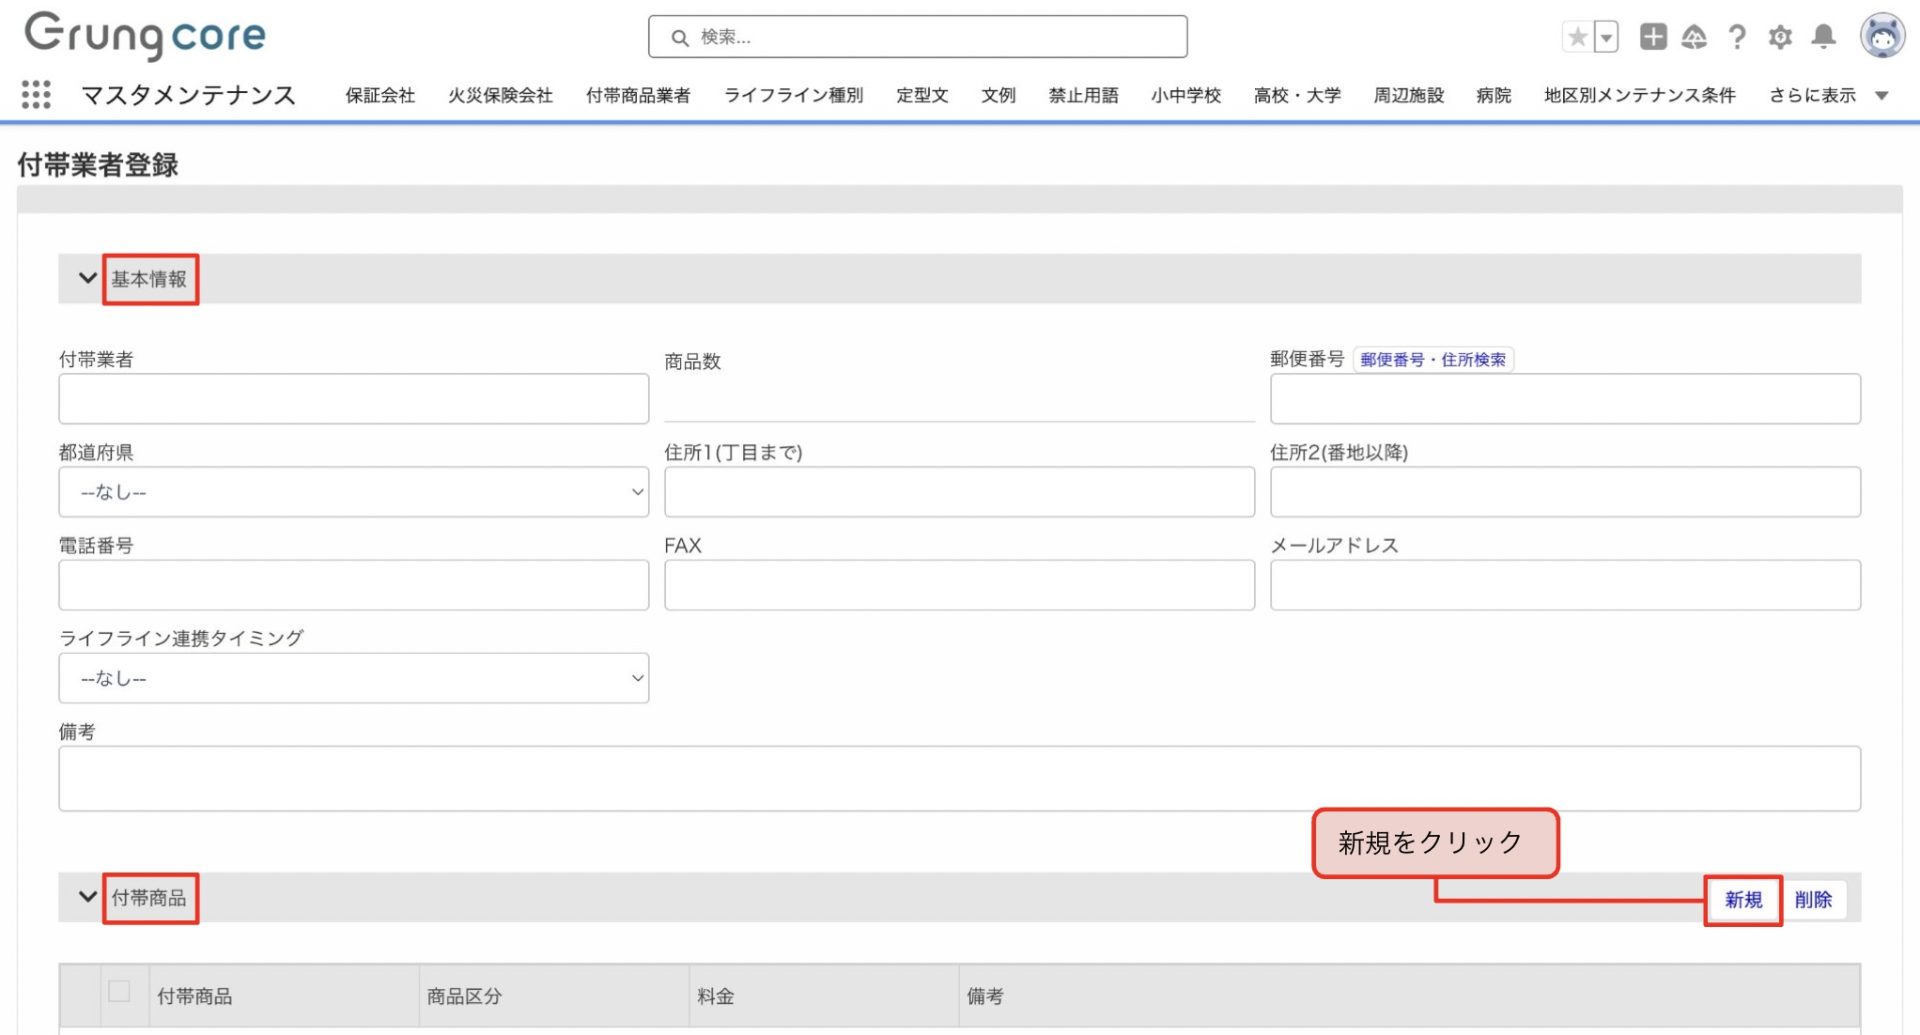
Task: Open the setup gear icon
Action: [1780, 38]
